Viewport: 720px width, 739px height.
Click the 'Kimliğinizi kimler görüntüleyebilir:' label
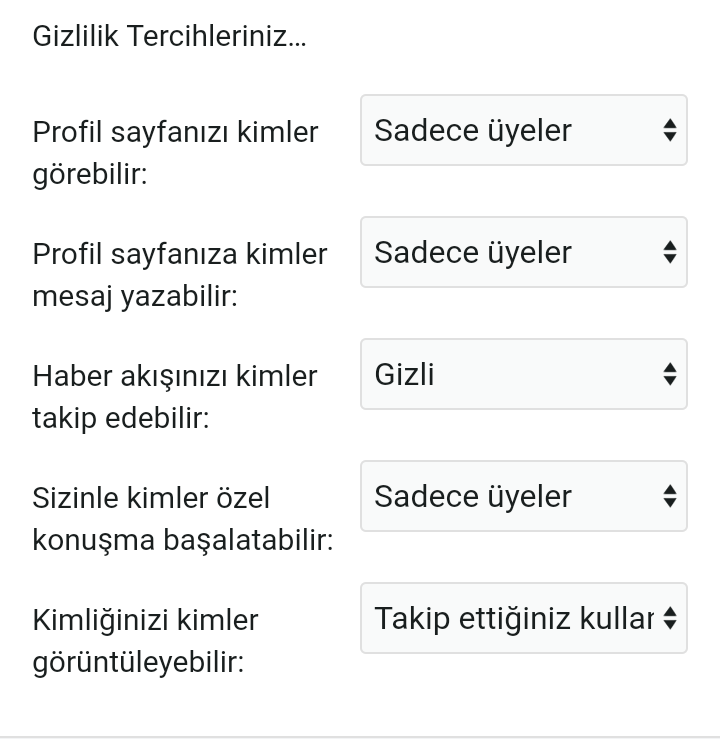pyautogui.click(x=145, y=641)
